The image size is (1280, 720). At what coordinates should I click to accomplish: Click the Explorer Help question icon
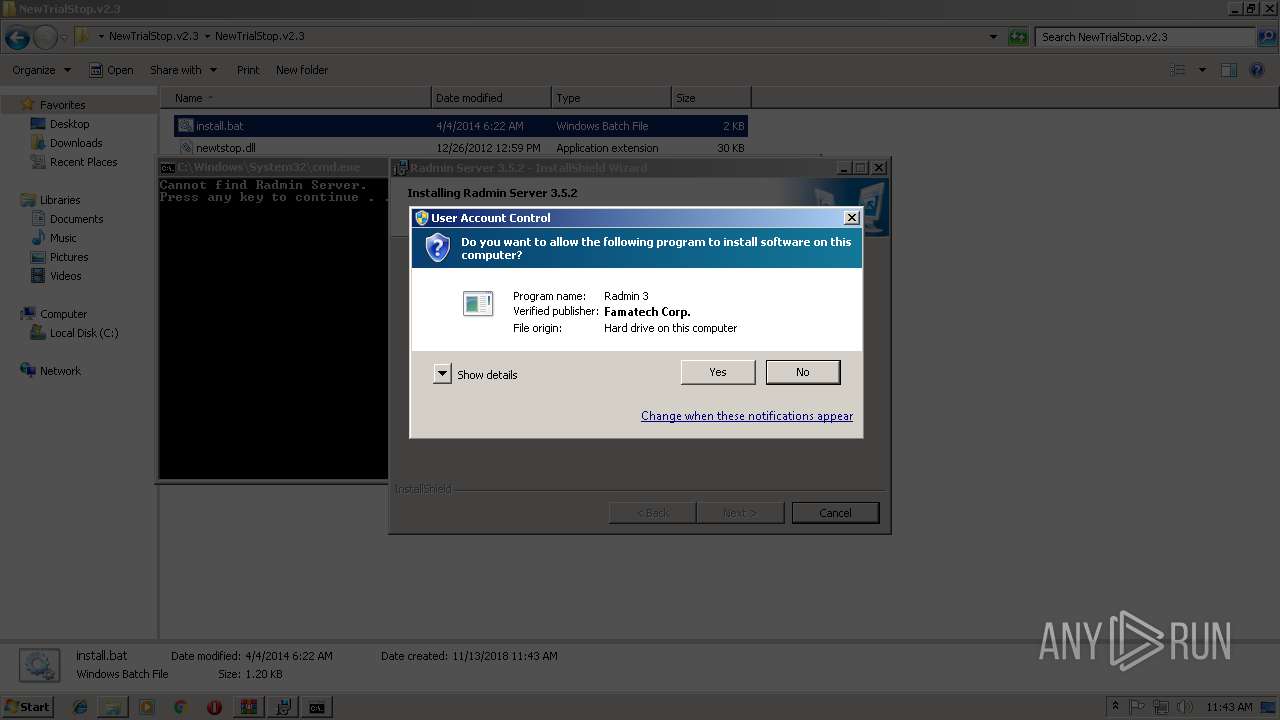coord(1258,70)
